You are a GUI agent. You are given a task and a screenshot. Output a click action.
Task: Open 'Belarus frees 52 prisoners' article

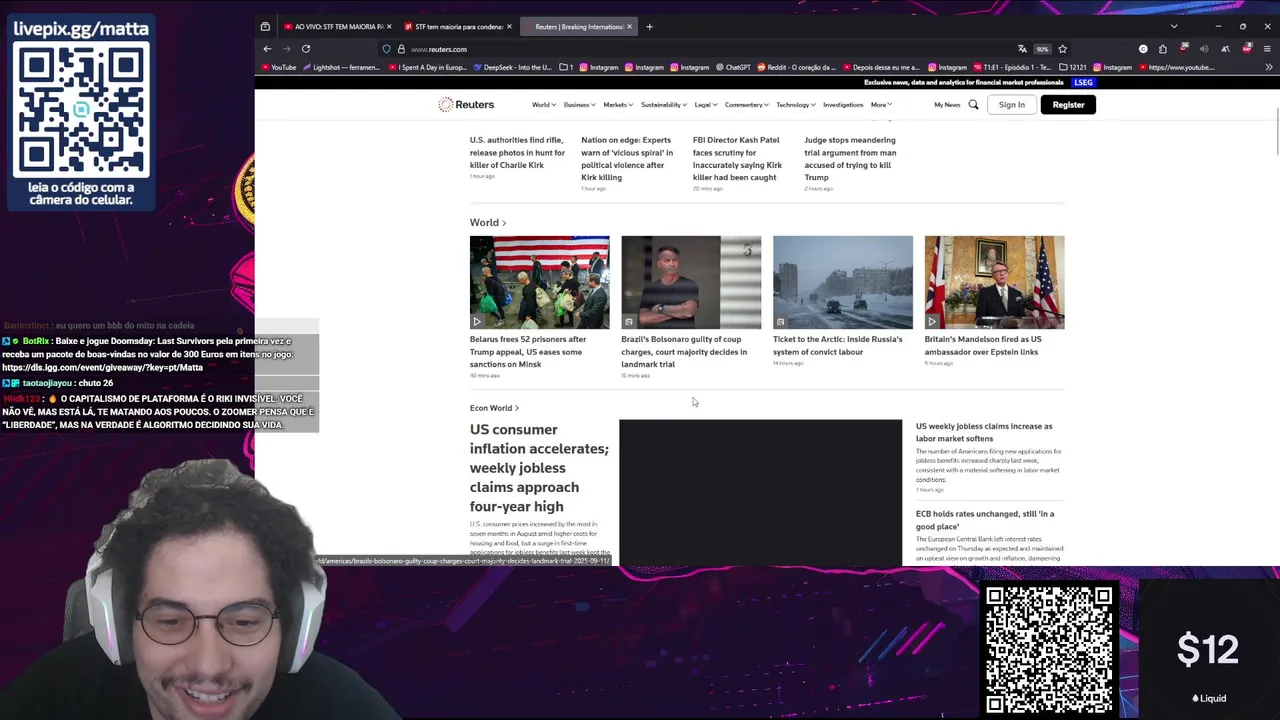click(x=528, y=351)
